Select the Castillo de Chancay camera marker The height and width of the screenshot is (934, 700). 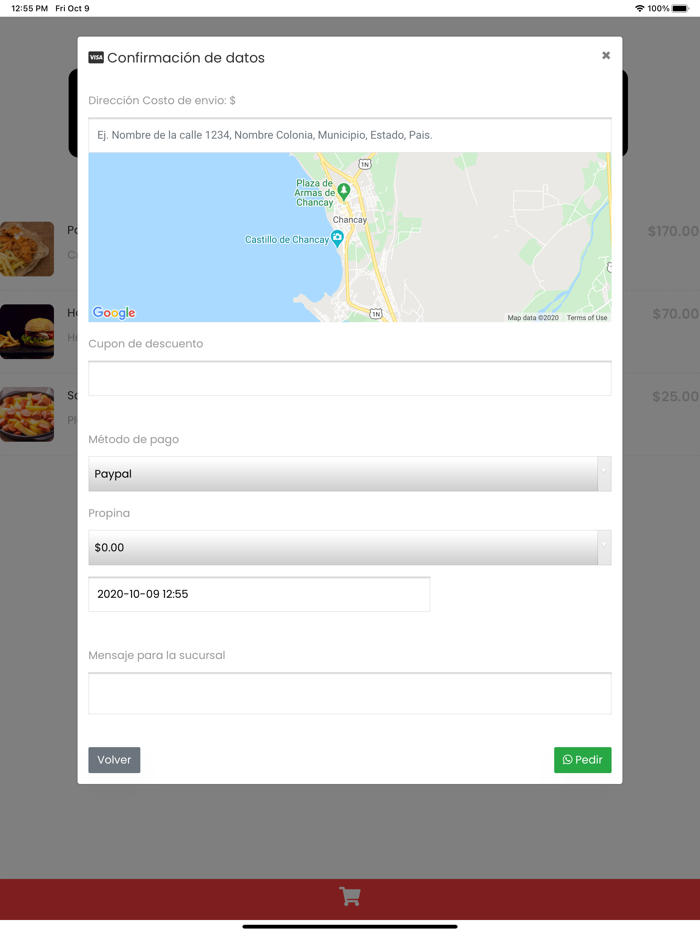pos(337,238)
